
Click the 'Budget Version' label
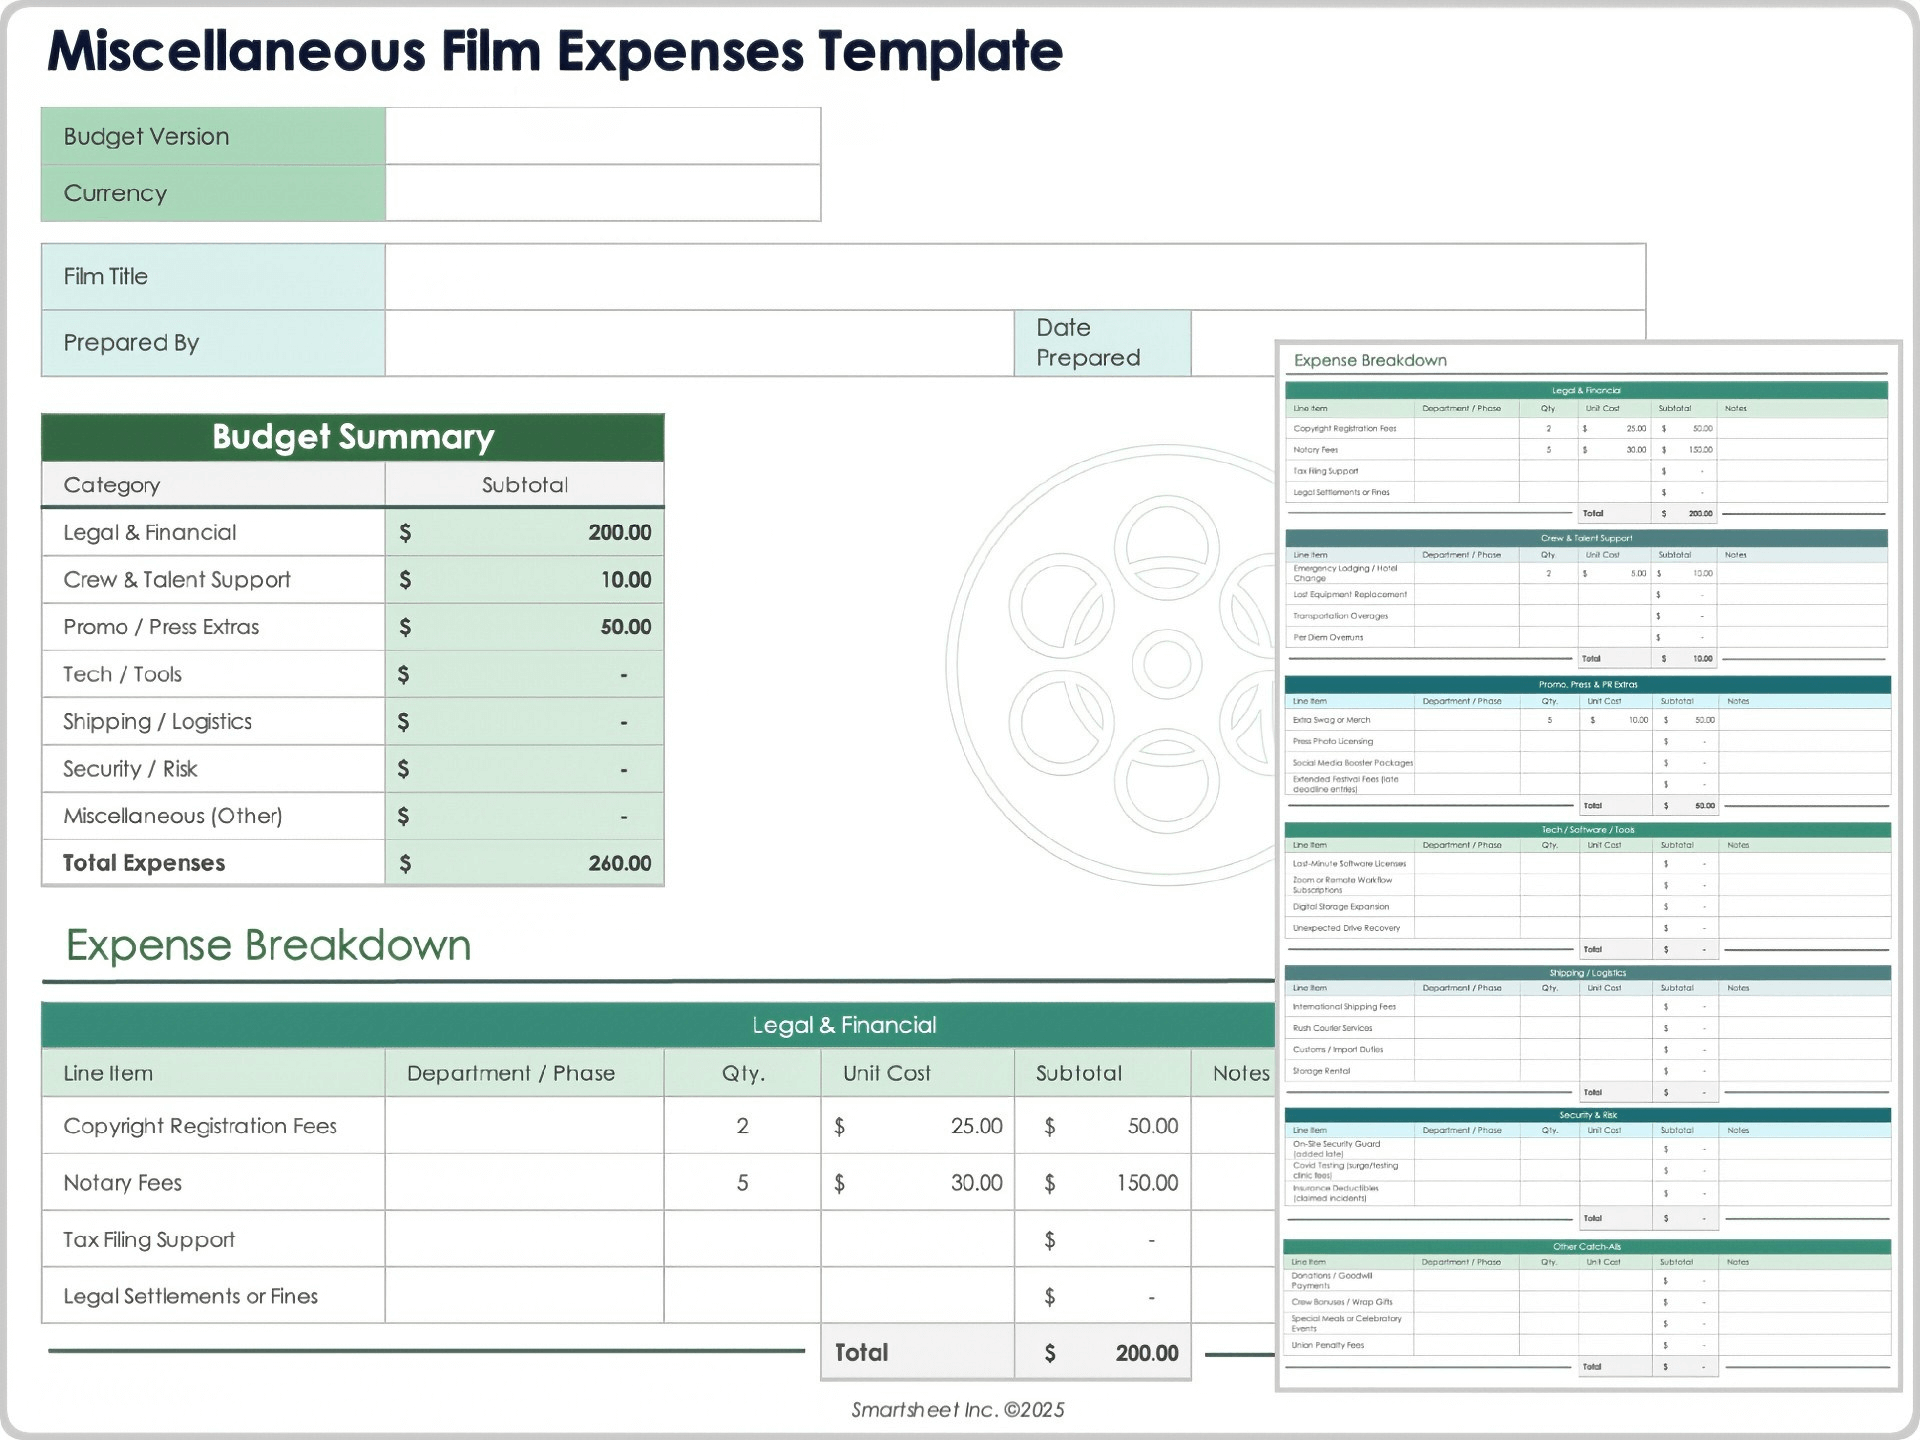pyautogui.click(x=146, y=136)
